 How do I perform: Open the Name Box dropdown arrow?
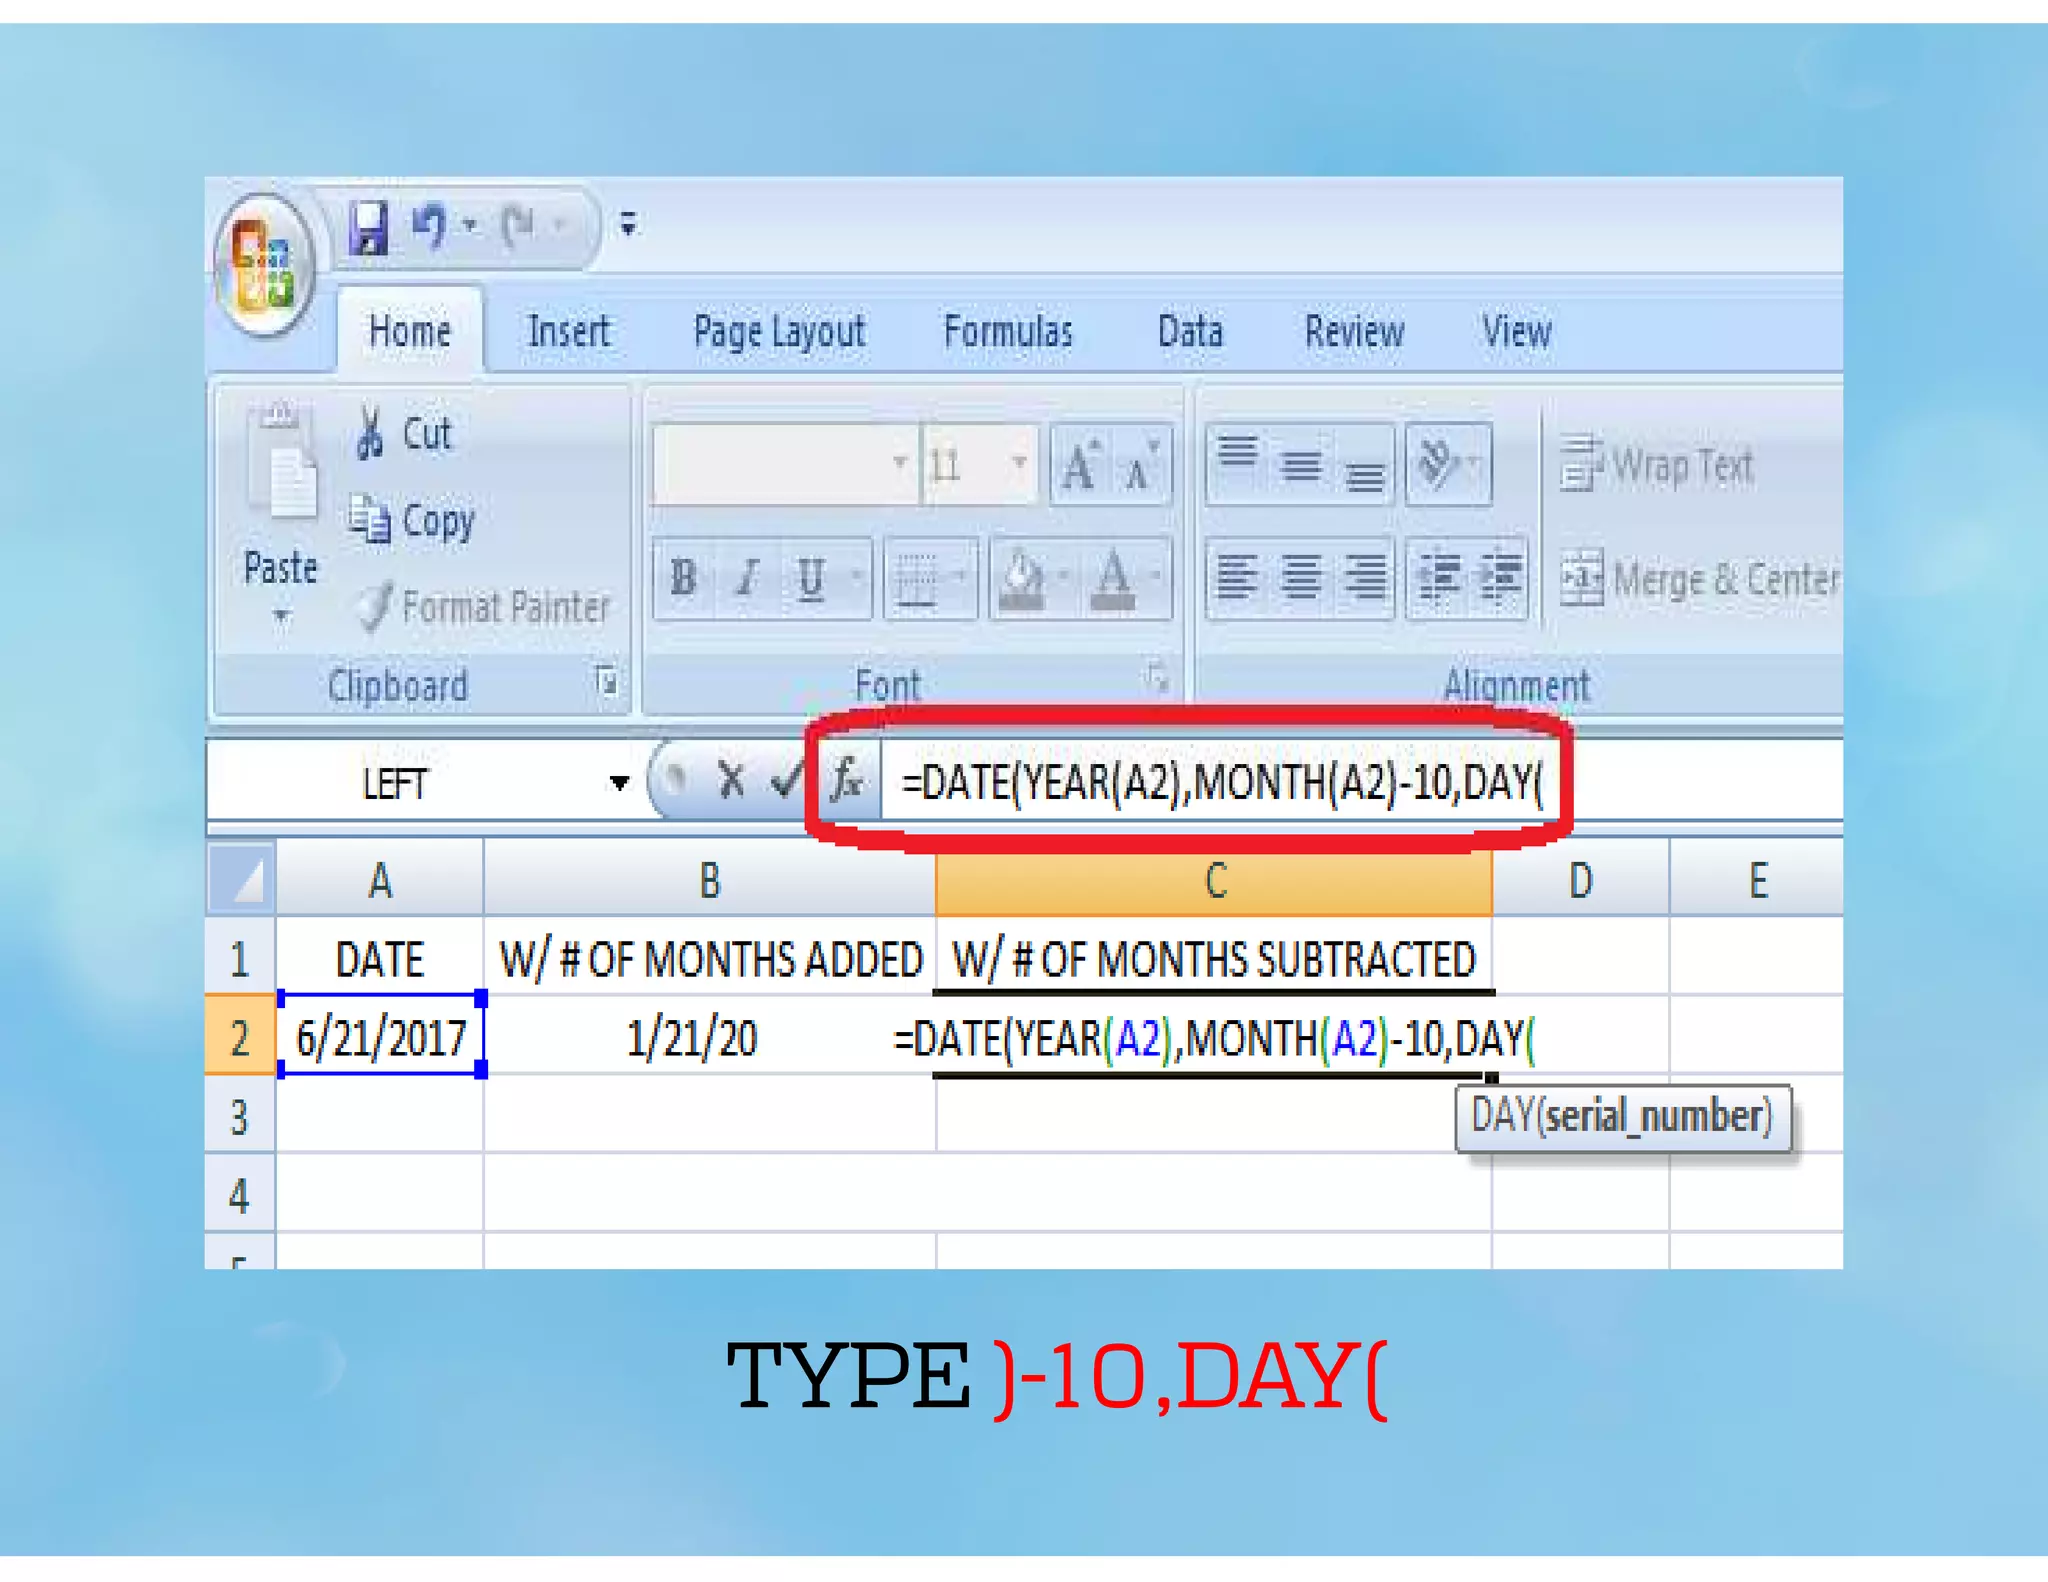point(619,782)
